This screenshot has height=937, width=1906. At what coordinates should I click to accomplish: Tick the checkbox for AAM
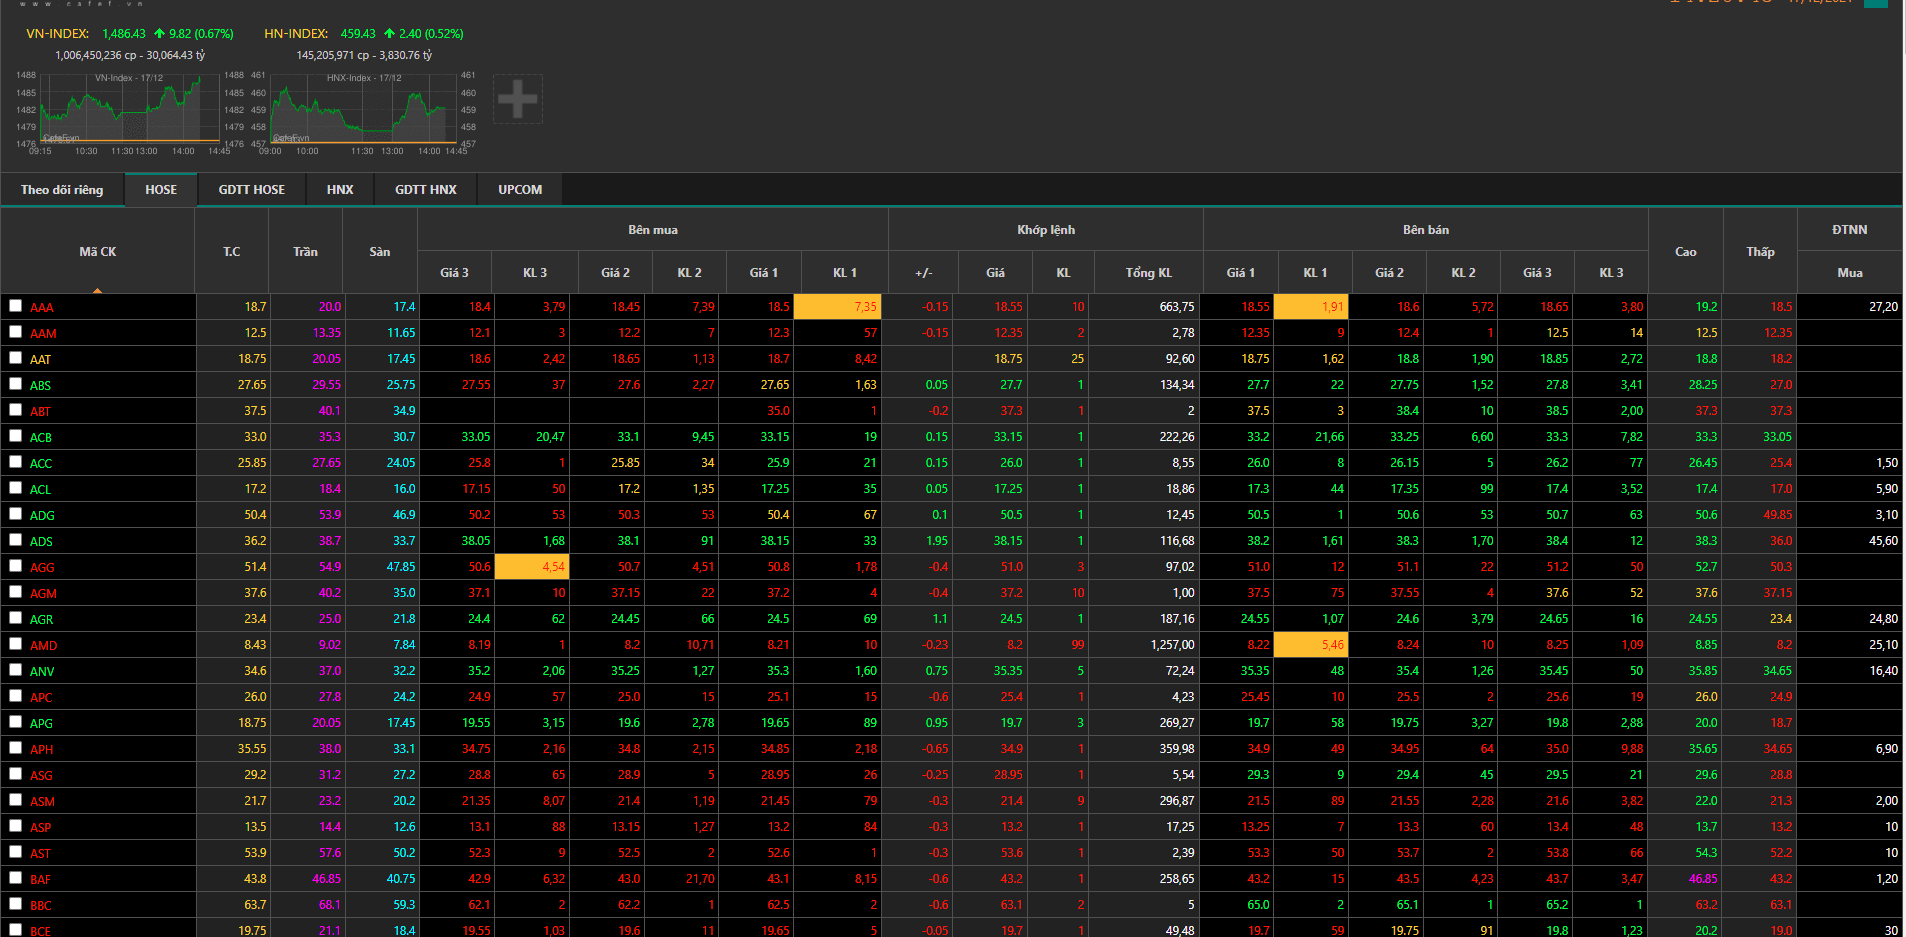(15, 332)
